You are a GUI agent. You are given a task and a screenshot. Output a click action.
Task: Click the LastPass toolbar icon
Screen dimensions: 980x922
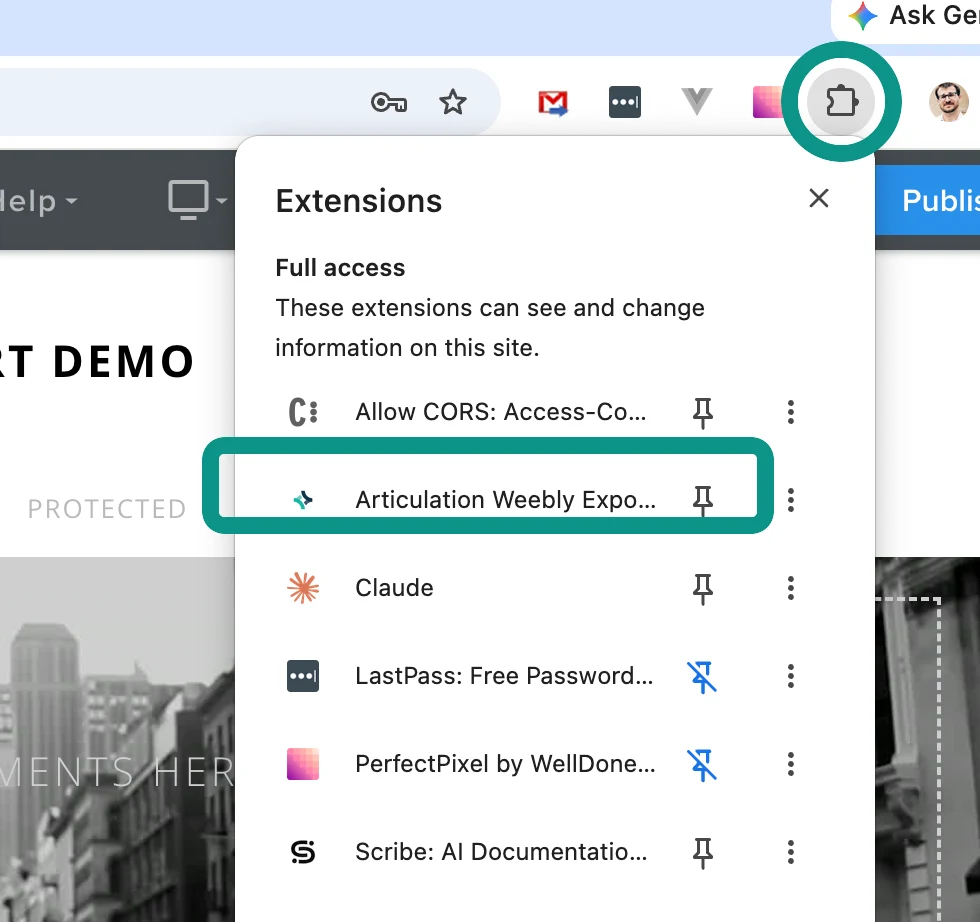coord(624,102)
